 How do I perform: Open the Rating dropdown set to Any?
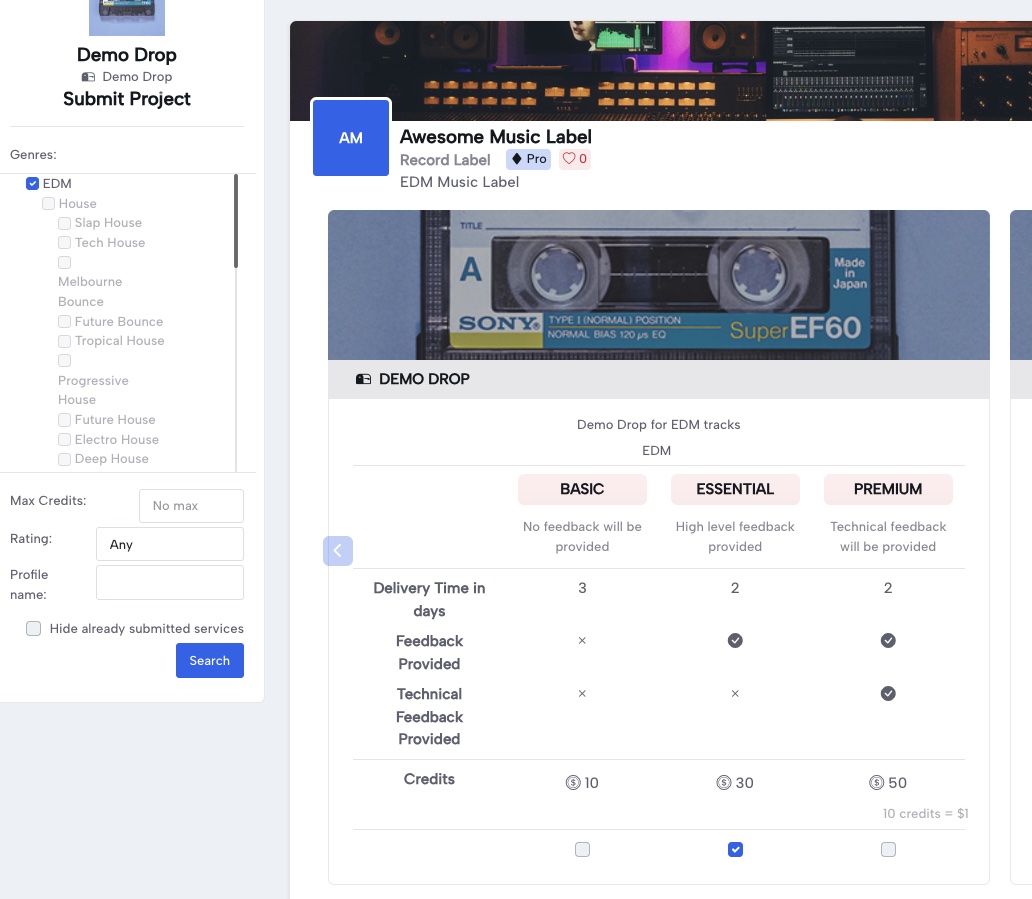click(169, 544)
